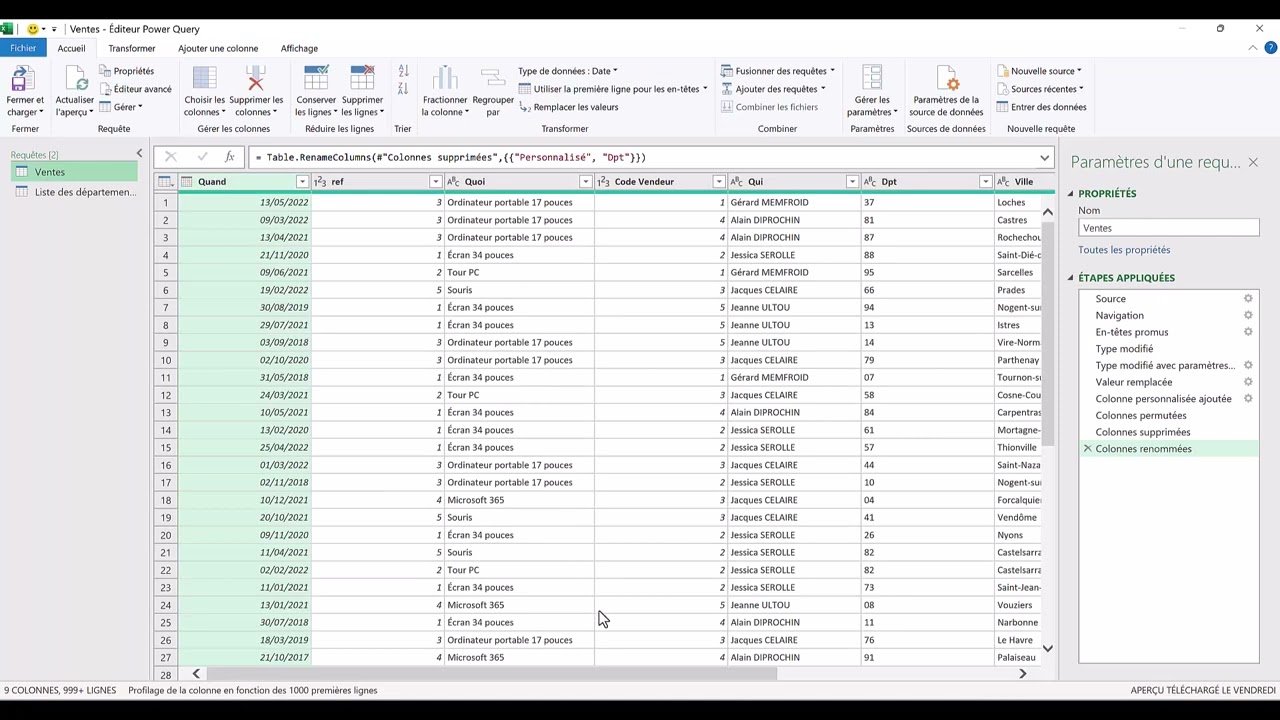The image size is (1280, 720).
Task: Click Fractionner la colonne icon
Action: (x=445, y=79)
